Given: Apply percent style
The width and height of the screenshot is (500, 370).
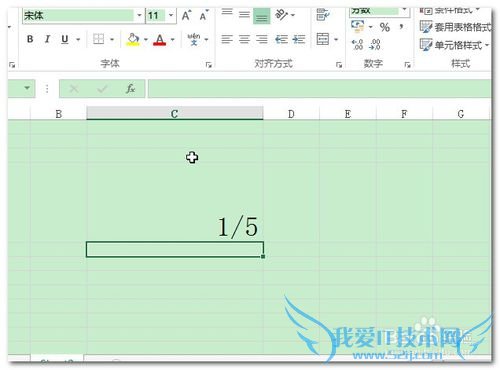Looking at the screenshot, I should click(385, 27).
